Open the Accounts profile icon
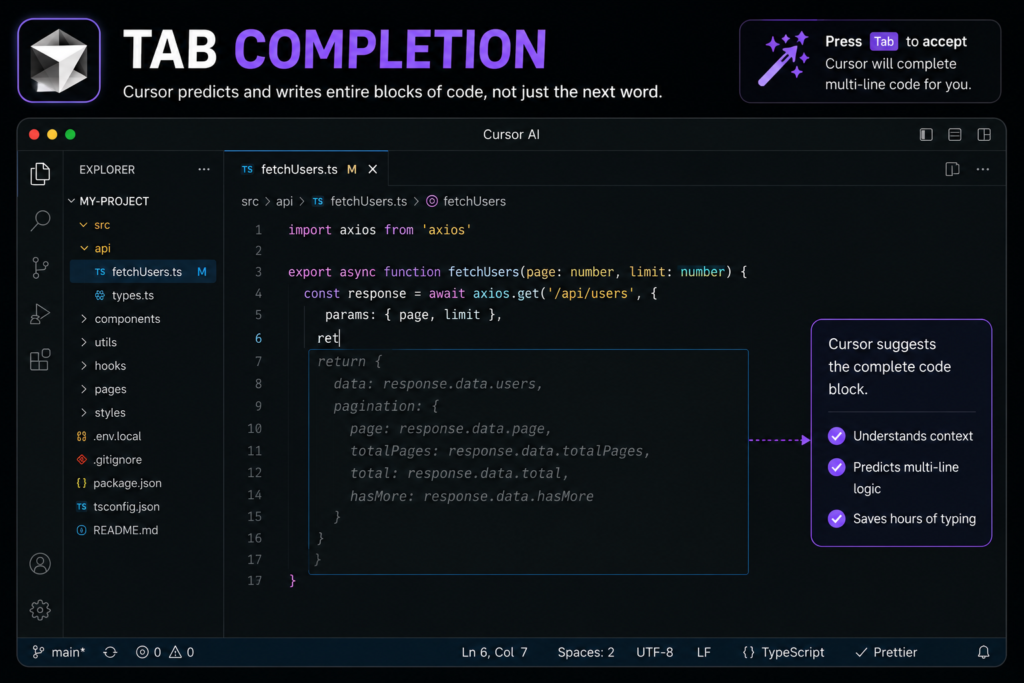The width and height of the screenshot is (1024, 683). click(x=40, y=564)
